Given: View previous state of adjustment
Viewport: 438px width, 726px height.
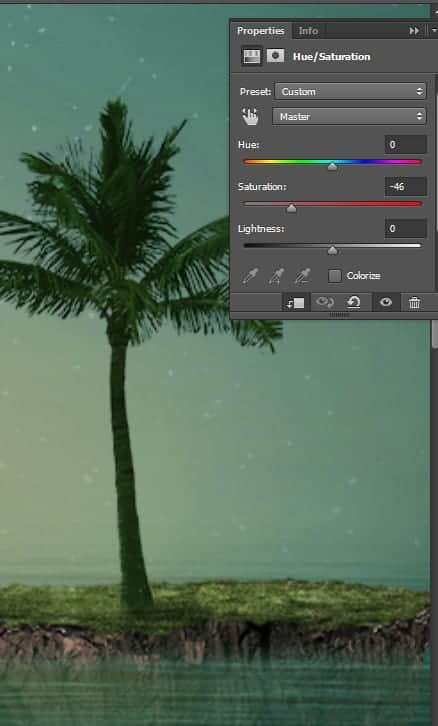Looking at the screenshot, I should [325, 303].
